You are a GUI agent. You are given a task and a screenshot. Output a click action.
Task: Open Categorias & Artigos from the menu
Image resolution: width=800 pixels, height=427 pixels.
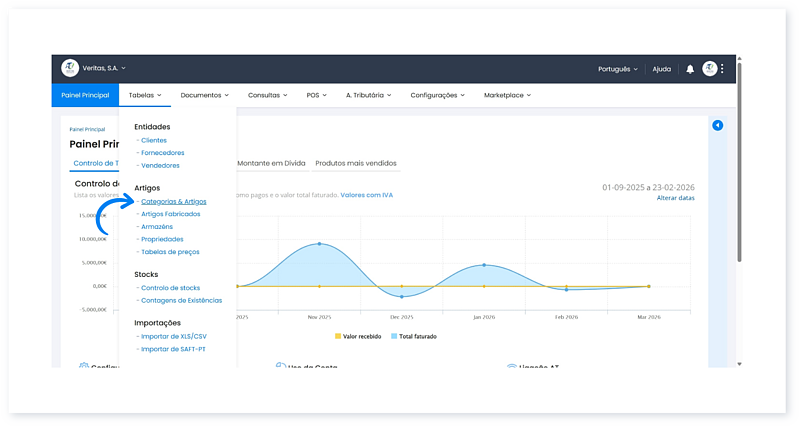tap(174, 201)
